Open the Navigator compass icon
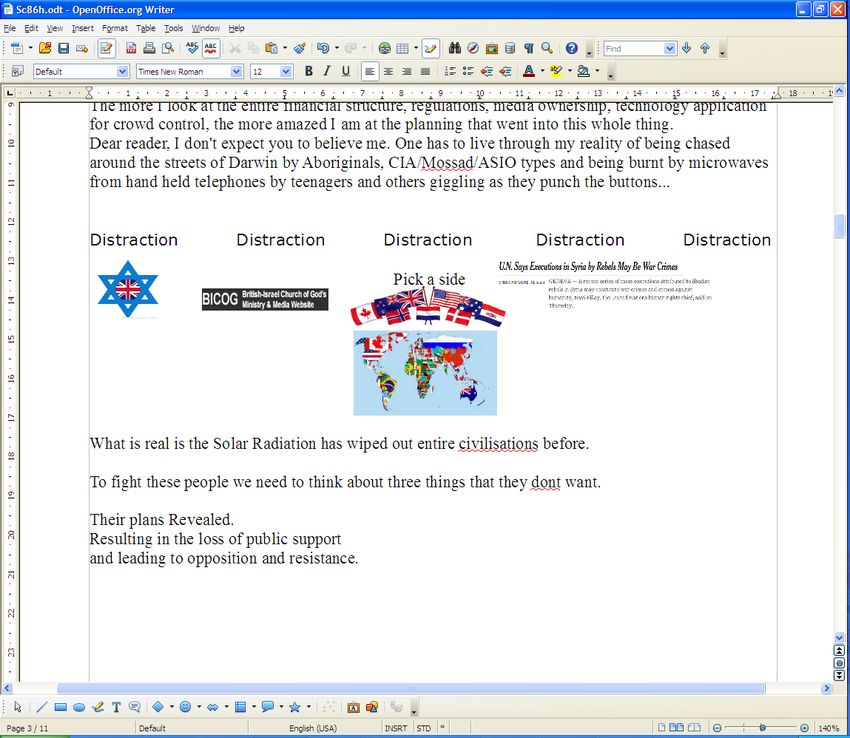The image size is (850, 738). tap(473, 48)
